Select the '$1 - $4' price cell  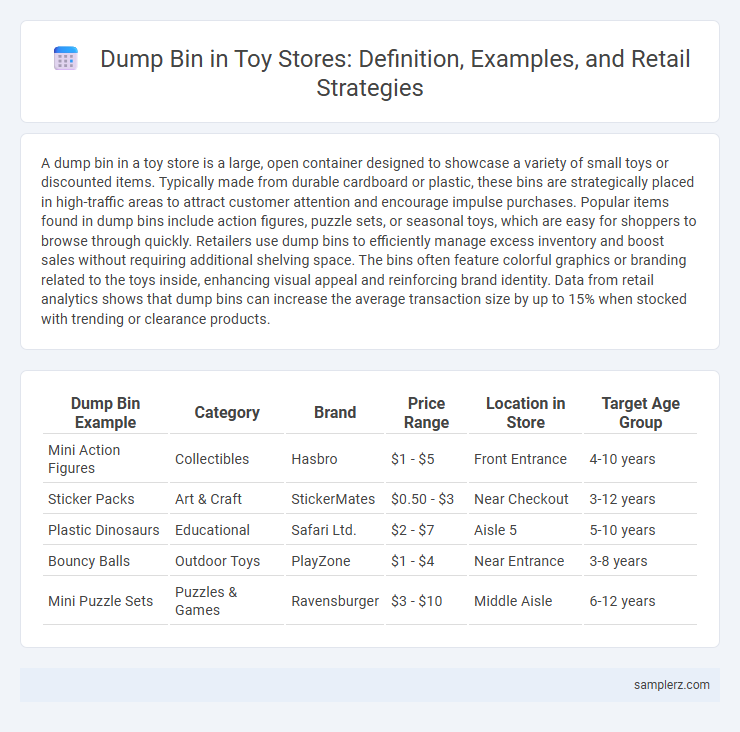pos(426,561)
